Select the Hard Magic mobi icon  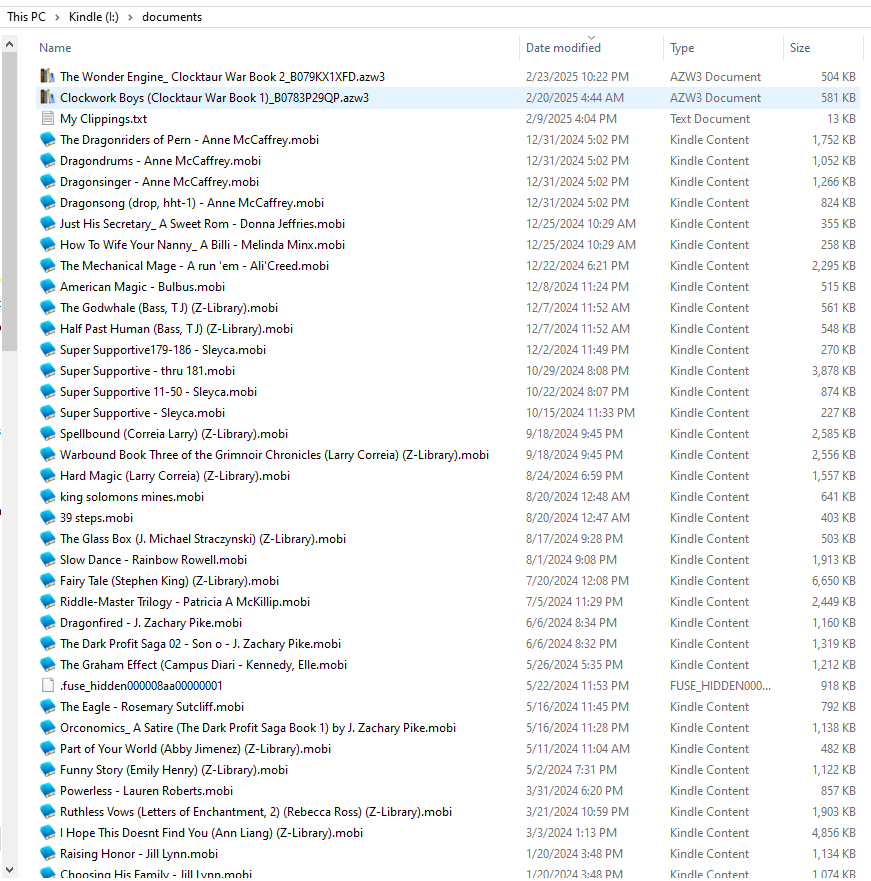[x=48, y=476]
